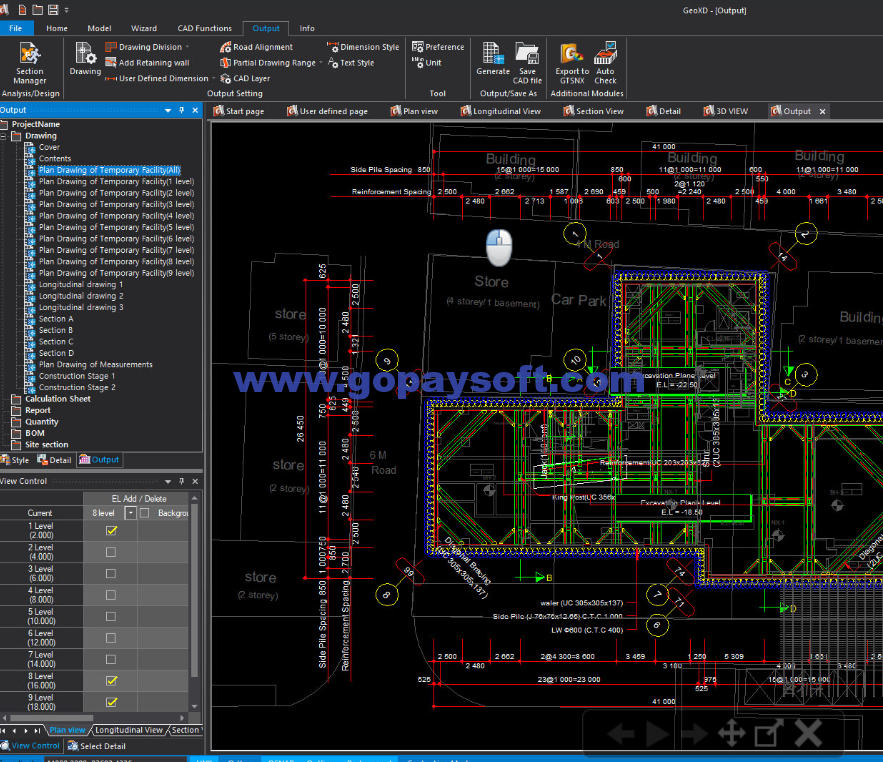Go to the last sheet navigation arrow
Image resolution: width=883 pixels, height=762 pixels.
pos(37,730)
